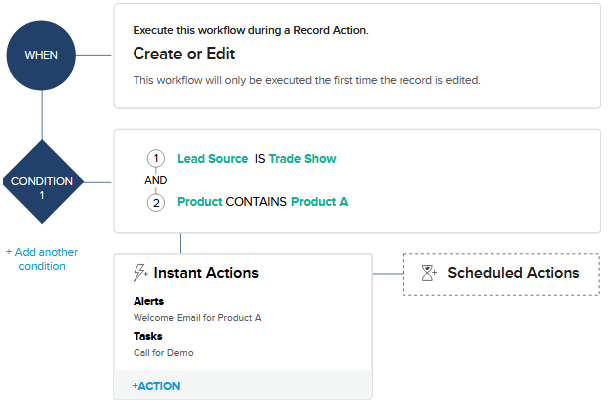Click the AND operator between criteria

pos(156,180)
